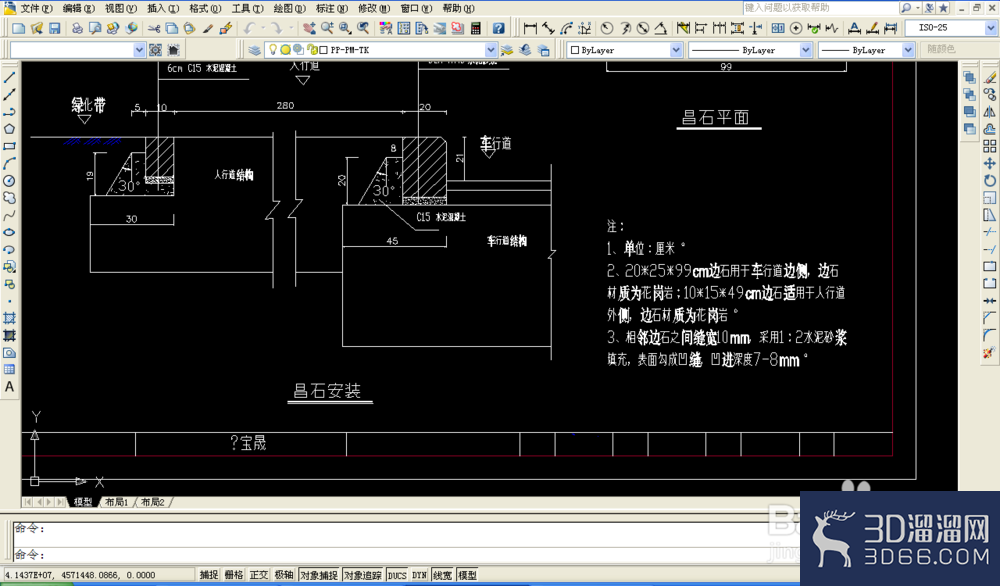Viewport: 1000px width, 586px height.
Task: Toggle 捕捉 snap mode in status bar
Action: pos(209,575)
